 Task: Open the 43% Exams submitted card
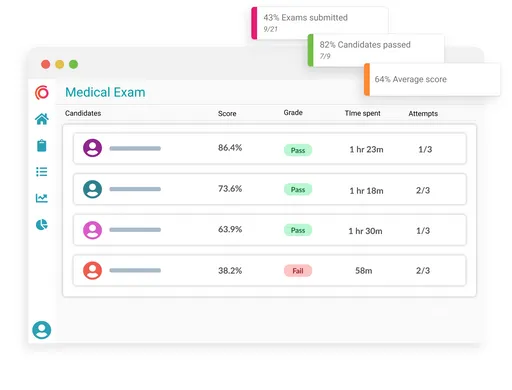click(x=319, y=23)
